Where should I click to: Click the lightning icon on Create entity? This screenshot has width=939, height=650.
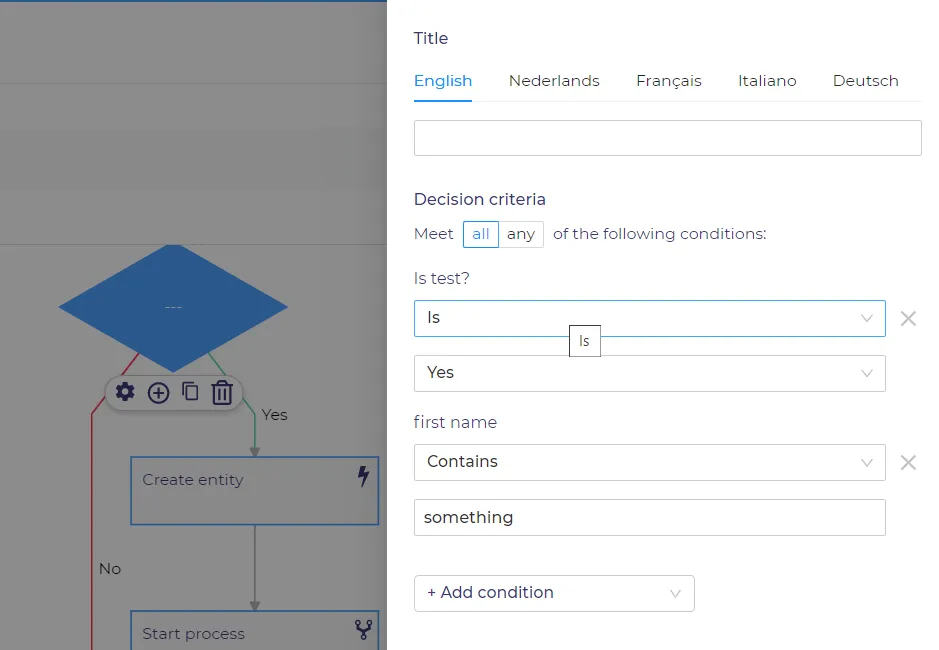click(x=363, y=476)
